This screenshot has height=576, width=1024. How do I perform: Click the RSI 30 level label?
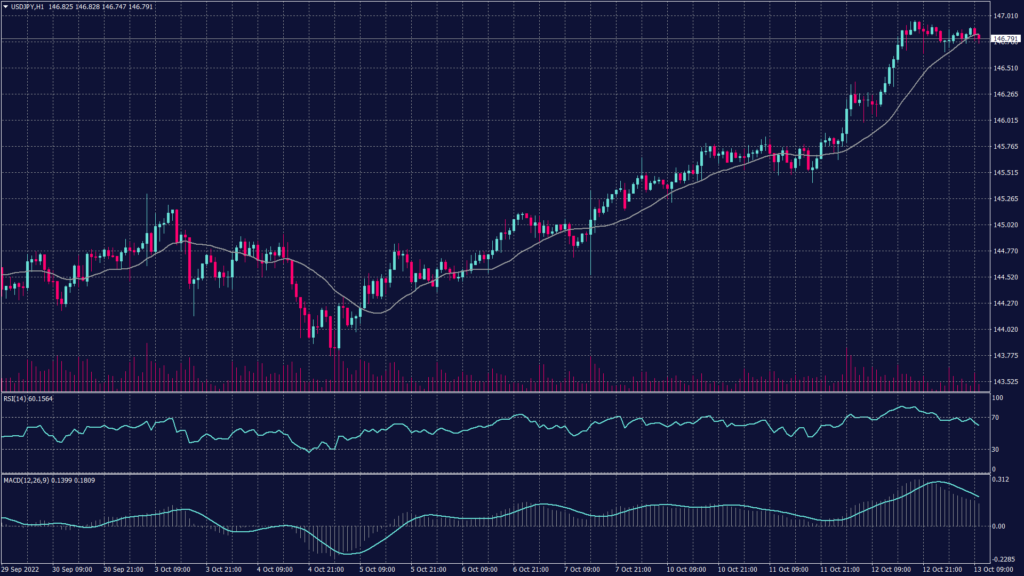[x=995, y=450]
